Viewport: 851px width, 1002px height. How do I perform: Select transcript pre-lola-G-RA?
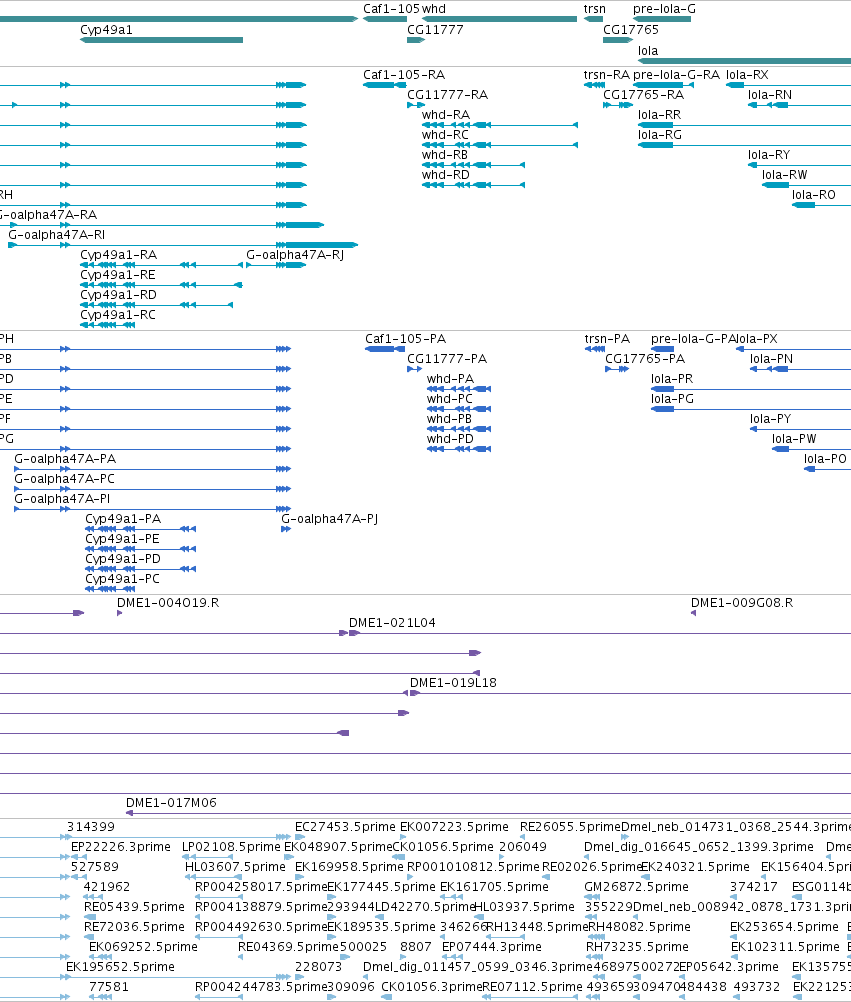pos(677,75)
